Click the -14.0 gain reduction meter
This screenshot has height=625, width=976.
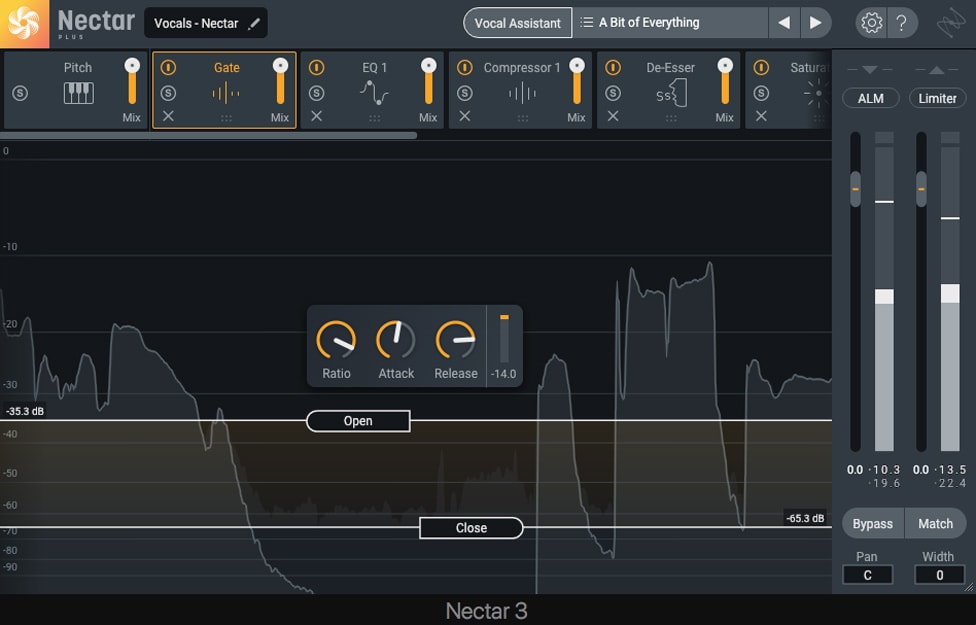click(504, 339)
